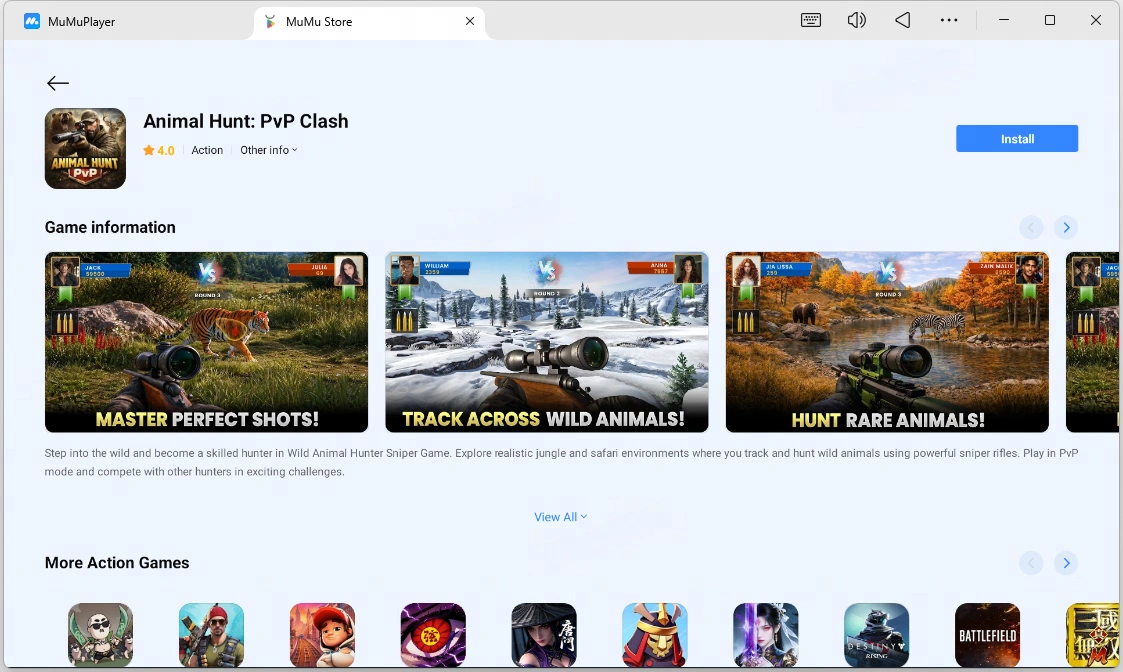Maximize the MuMuPlayer window
This screenshot has height=672, width=1123.
click(1050, 20)
